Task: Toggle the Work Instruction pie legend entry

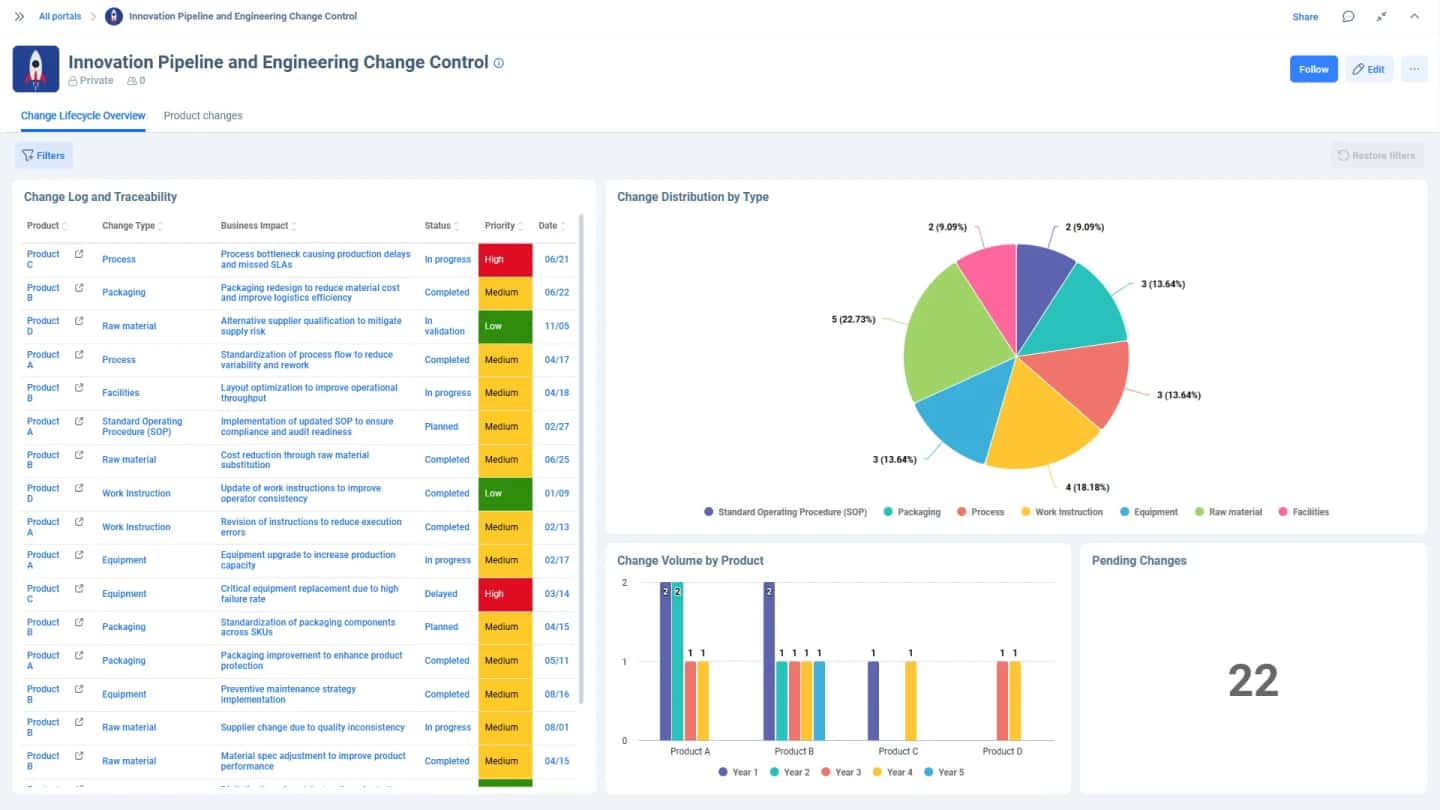Action: pos(1062,512)
